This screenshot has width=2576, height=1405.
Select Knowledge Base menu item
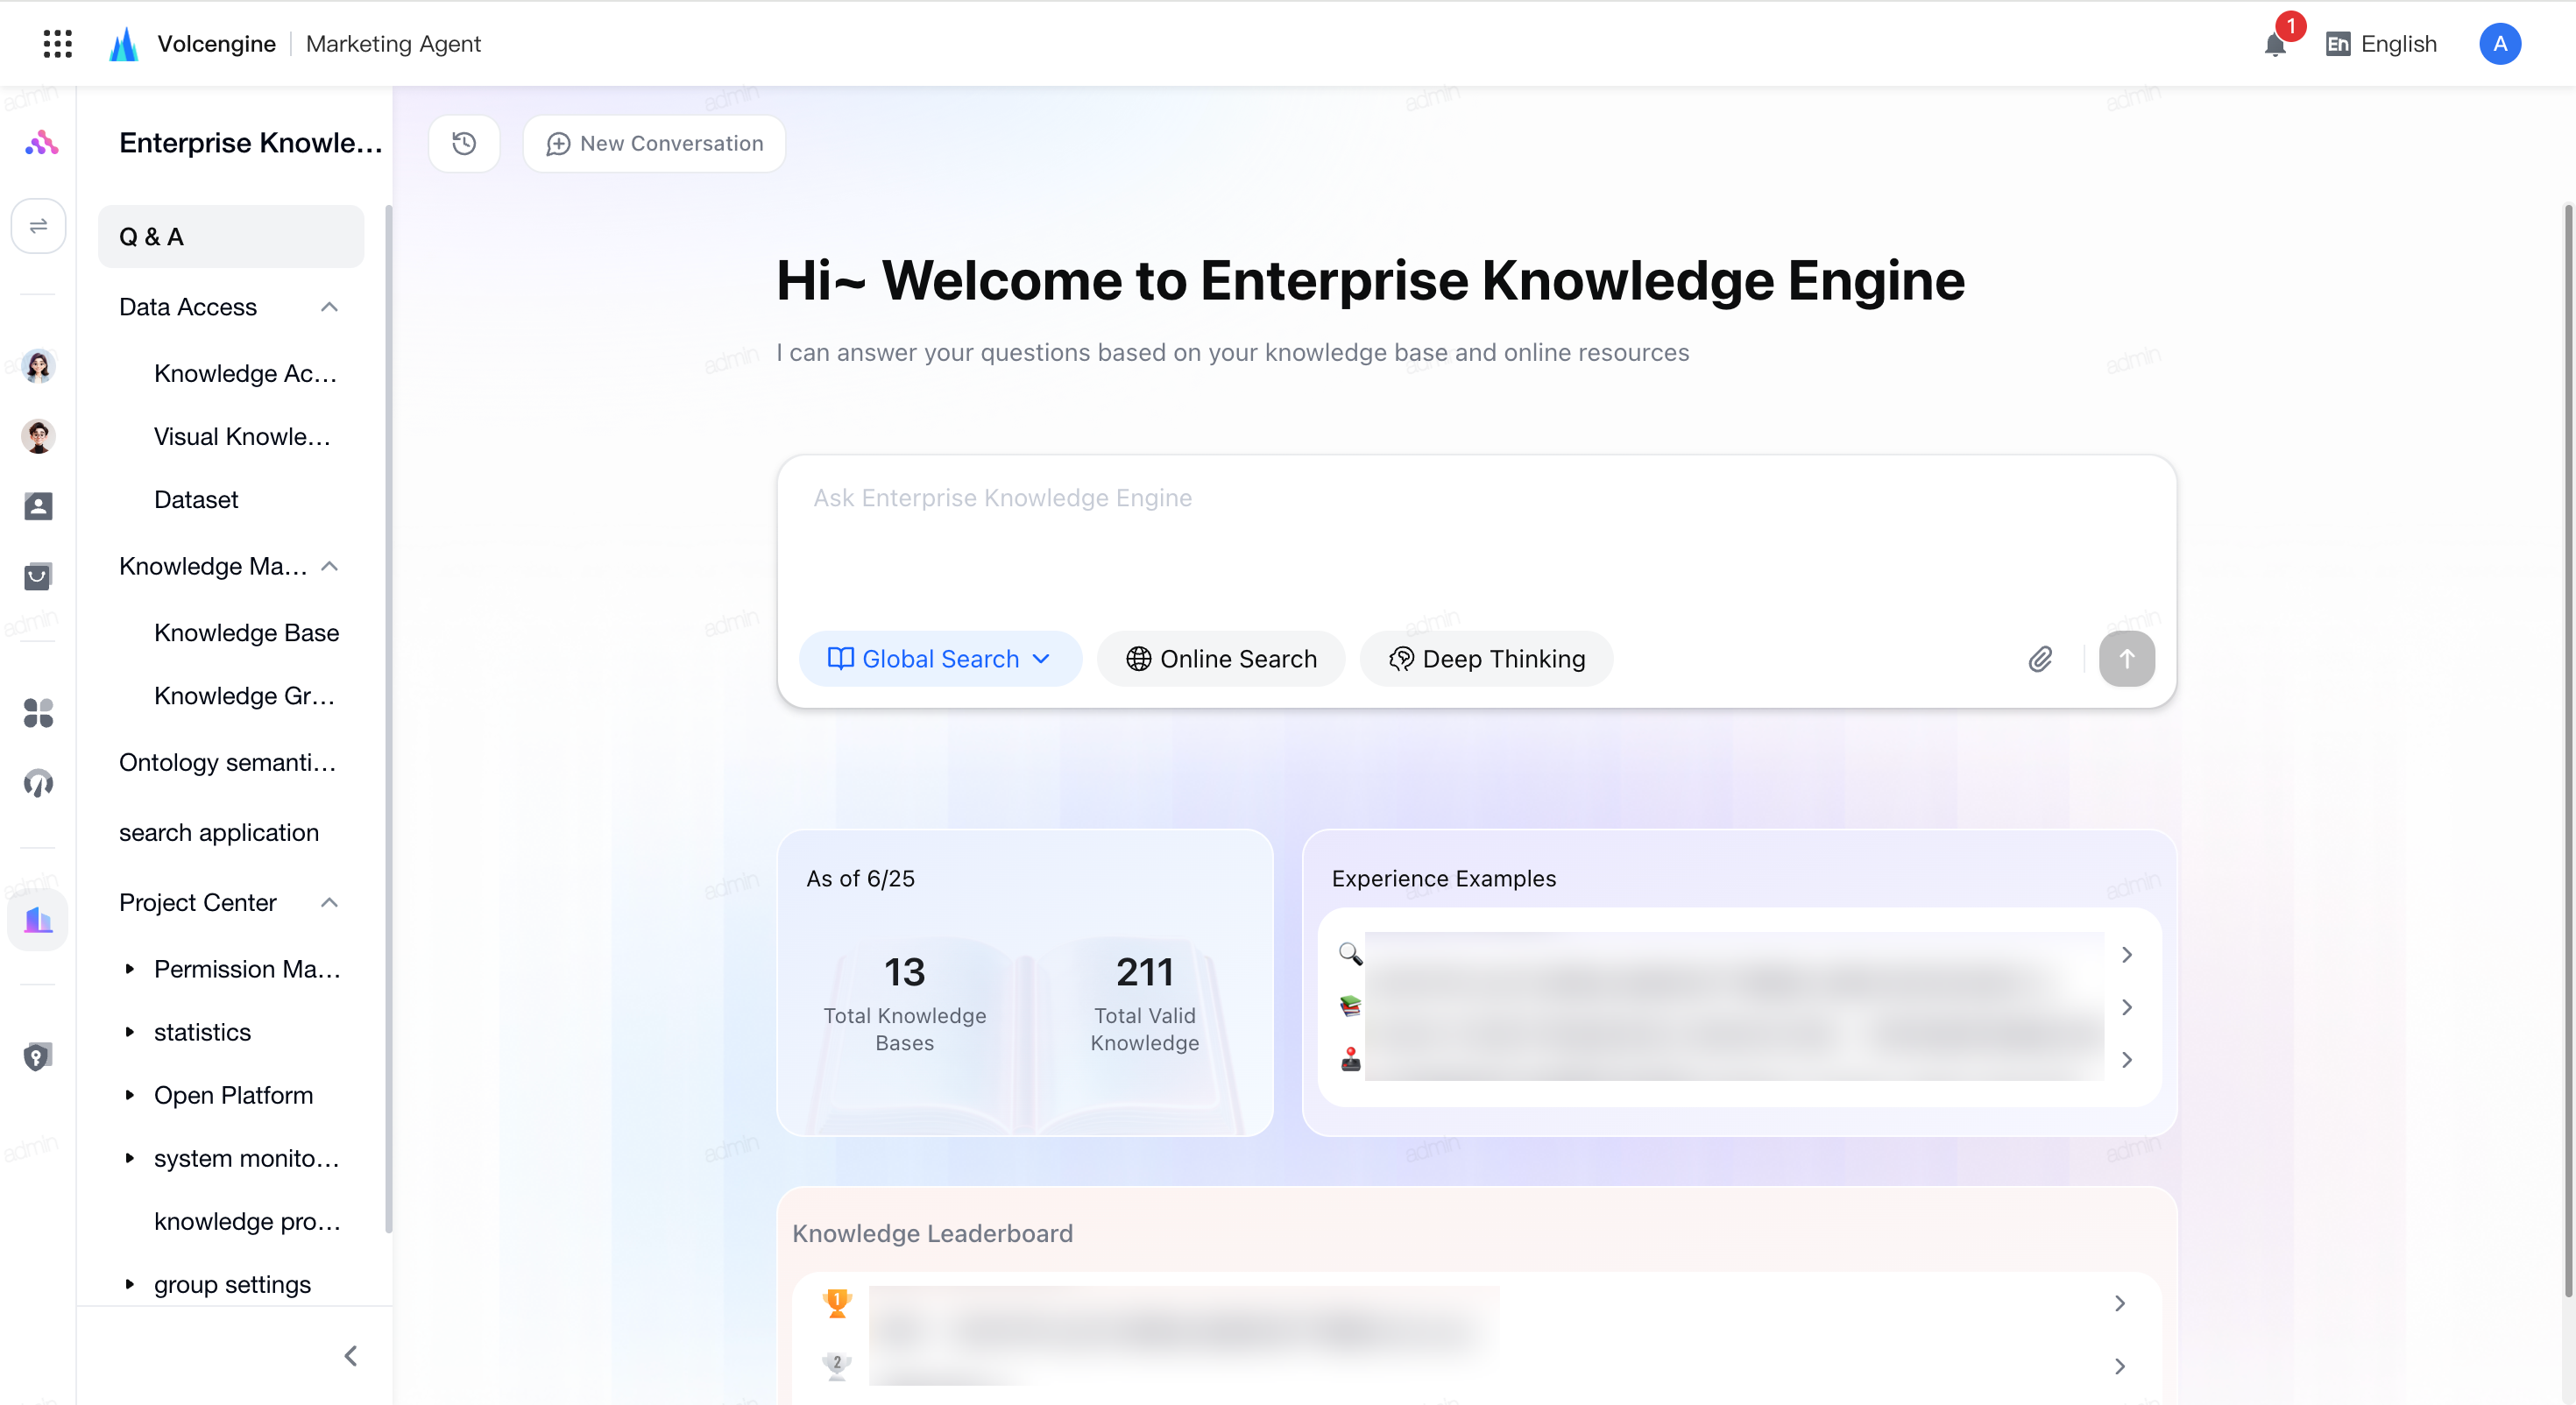246,632
